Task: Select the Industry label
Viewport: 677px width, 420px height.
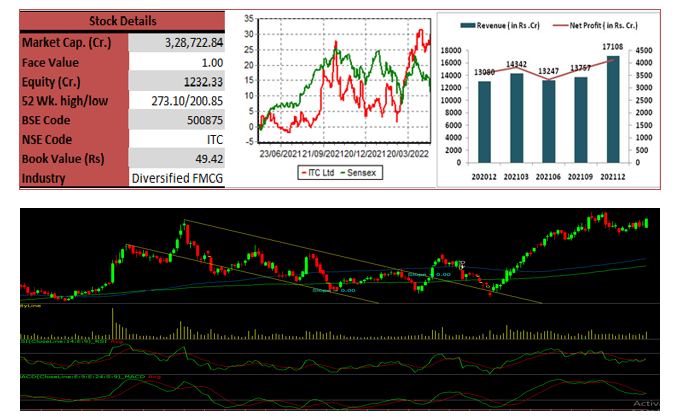Action: (x=43, y=178)
